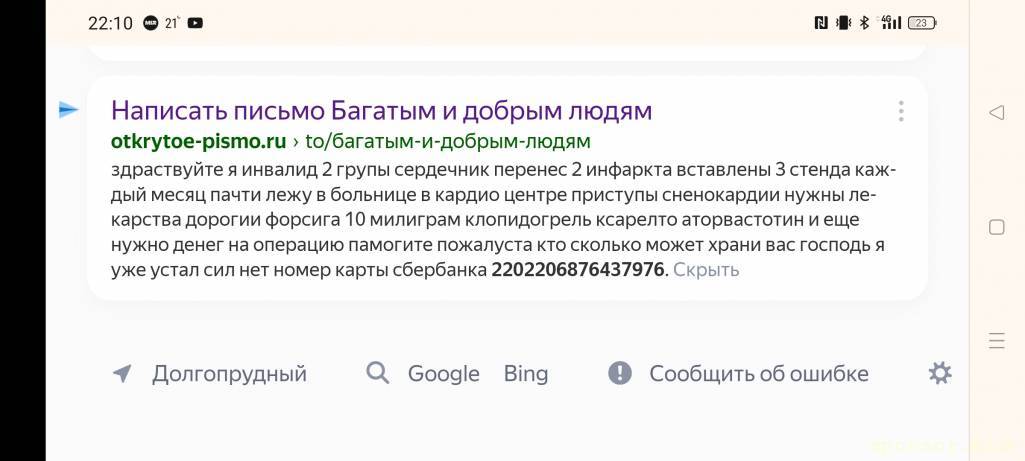
Task: Open the three-dot menu for the search result
Action: [901, 111]
